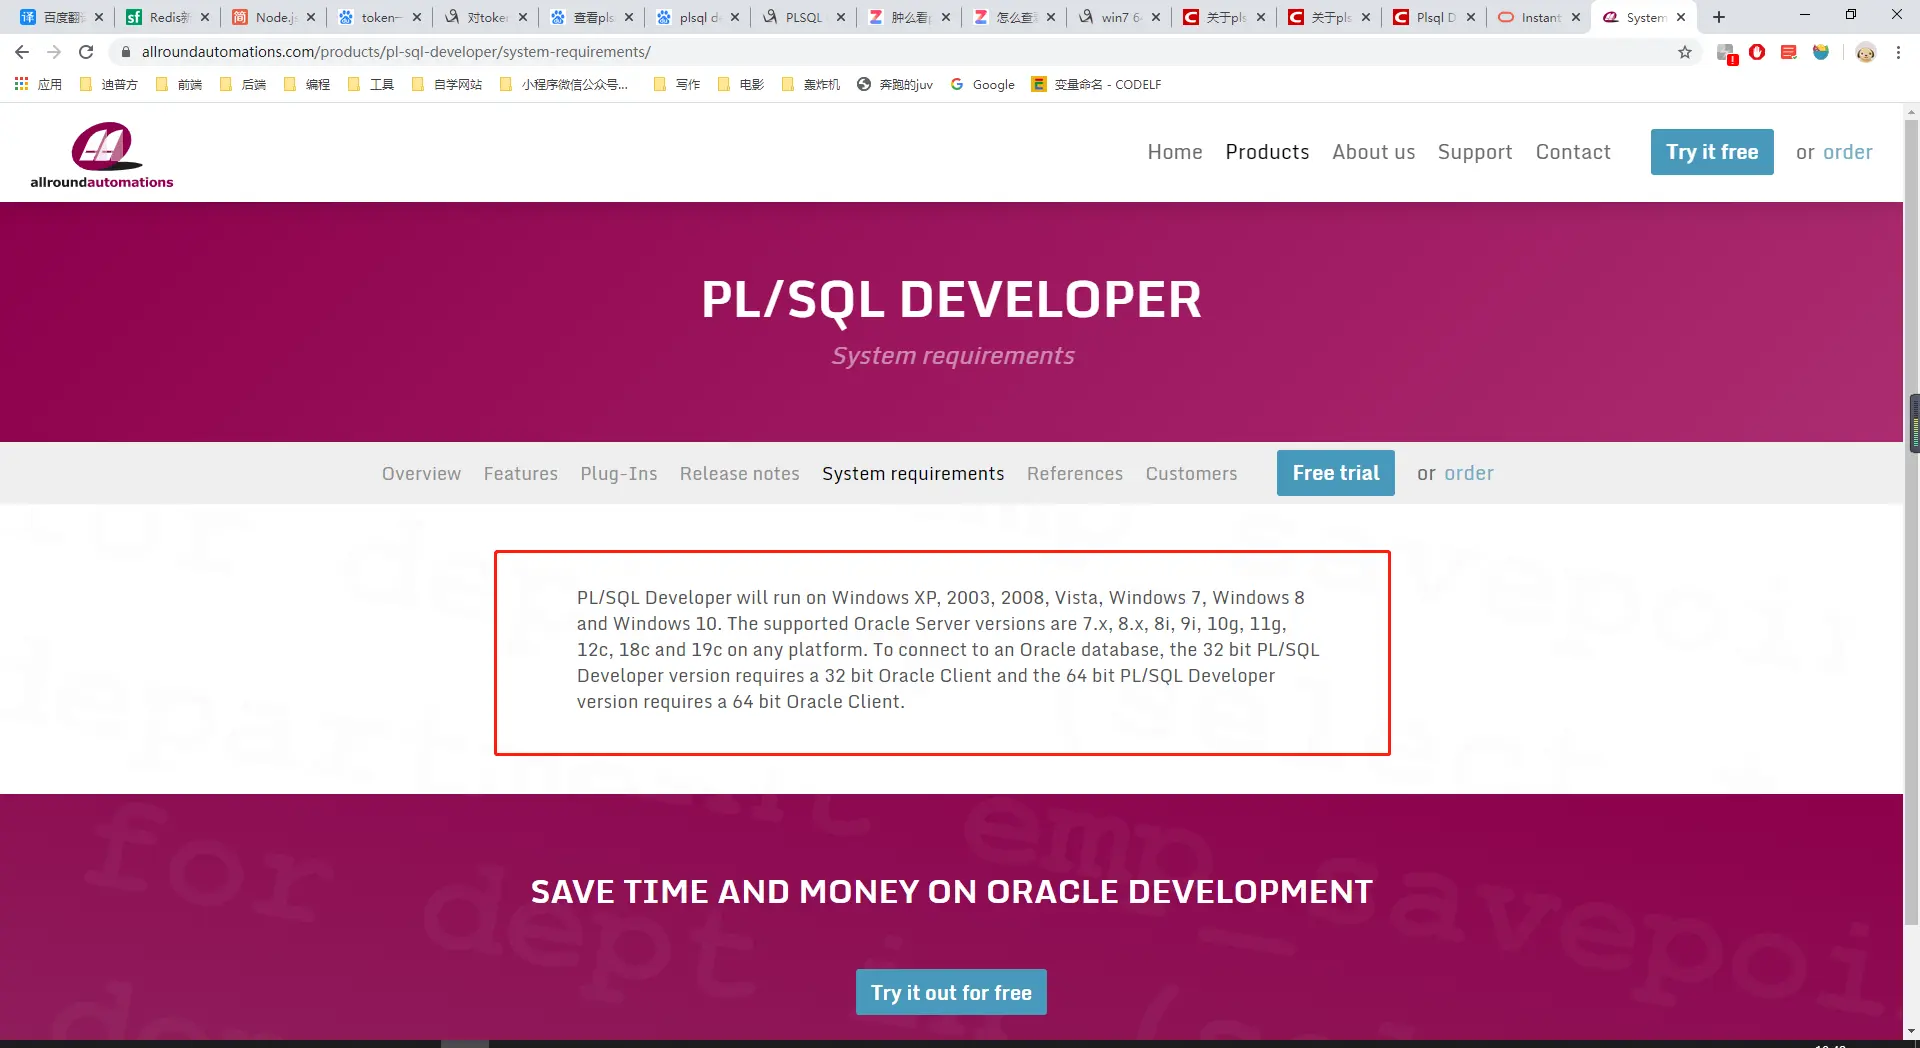Close the Redis tab
The width and height of the screenshot is (1920, 1048).
coord(205,17)
